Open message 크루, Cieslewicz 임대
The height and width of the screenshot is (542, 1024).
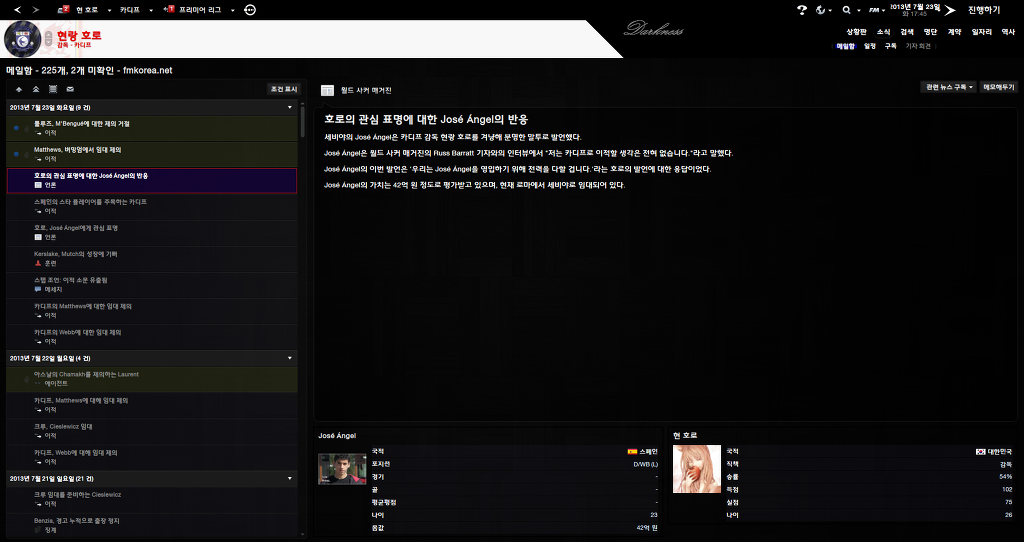tap(152, 432)
